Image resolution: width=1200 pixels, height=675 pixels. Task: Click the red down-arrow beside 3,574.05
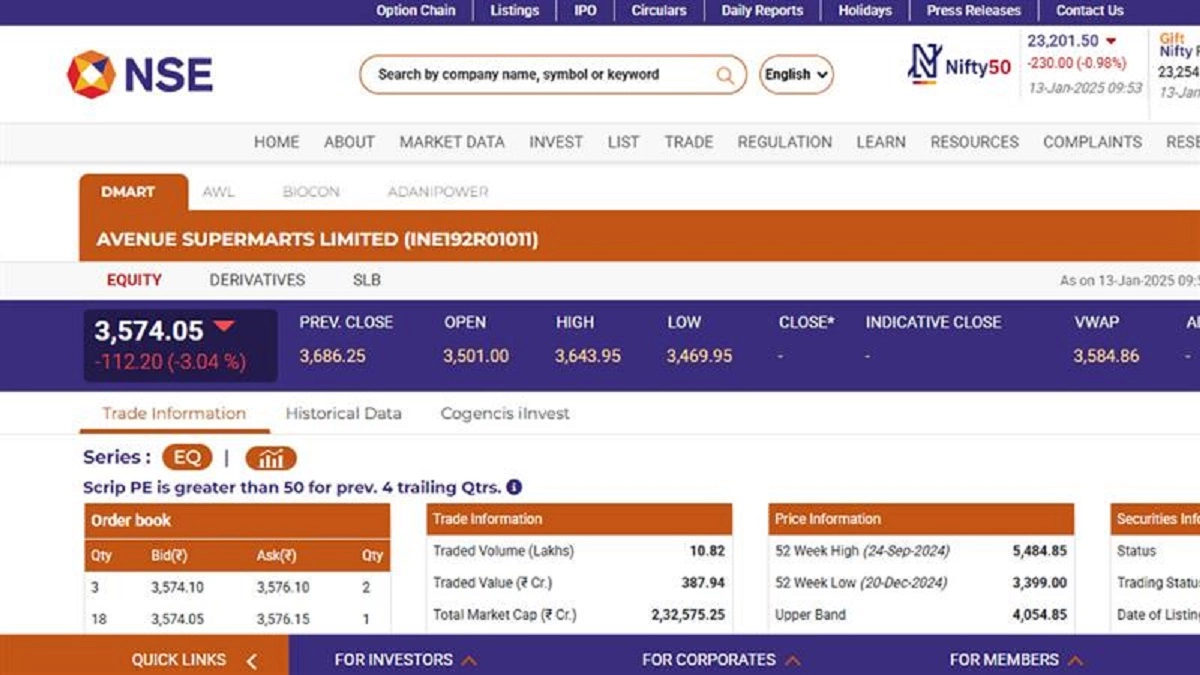224,326
